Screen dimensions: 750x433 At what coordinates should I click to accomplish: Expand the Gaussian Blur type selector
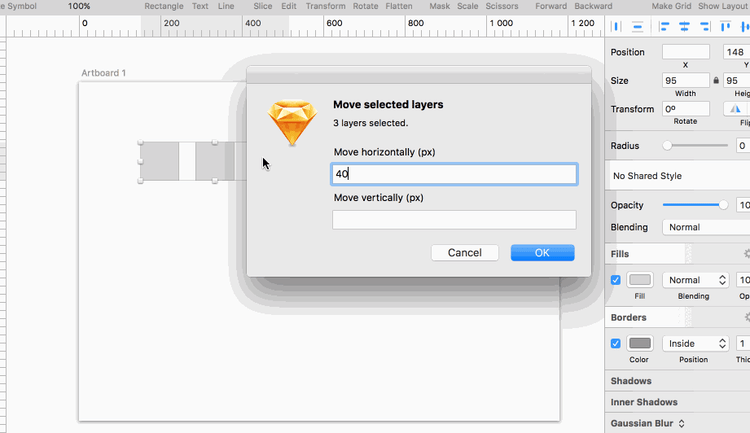pyautogui.click(x=681, y=423)
